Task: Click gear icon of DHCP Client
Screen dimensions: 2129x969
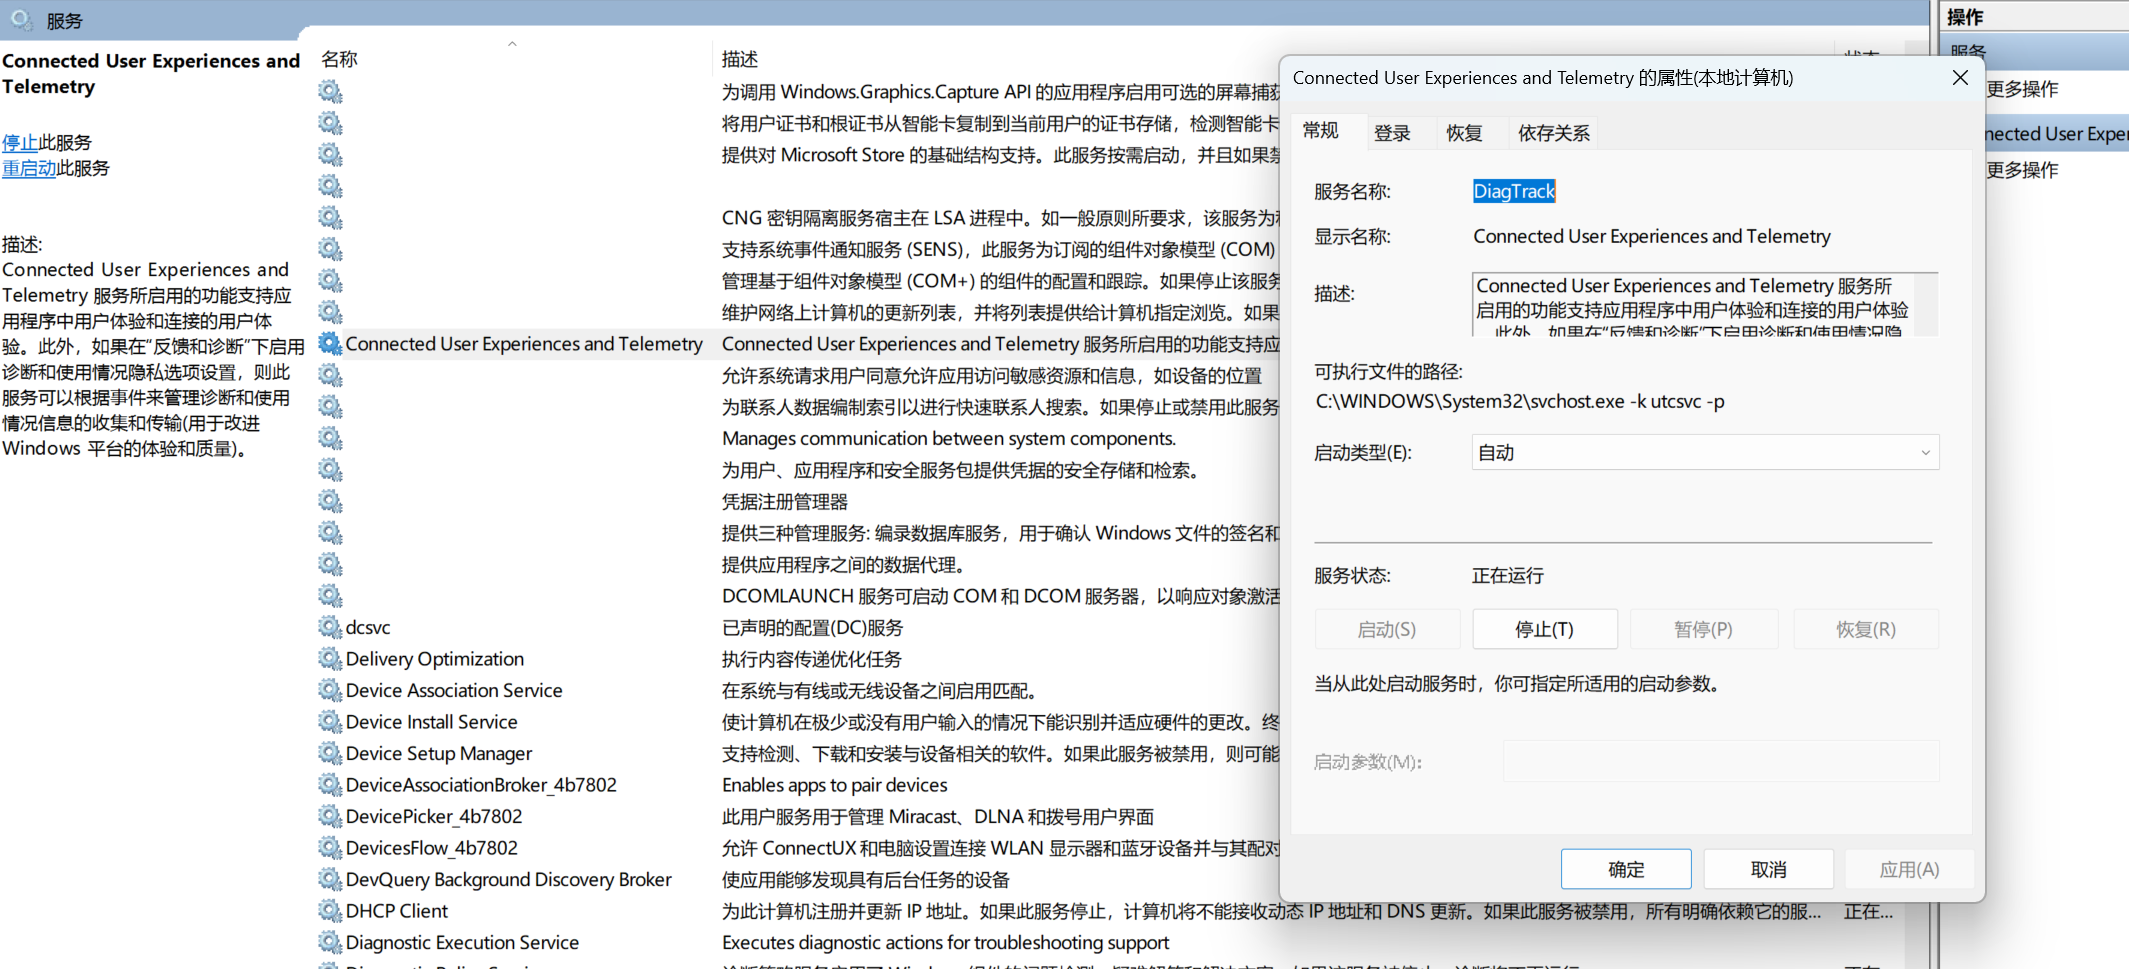Action: [330, 911]
